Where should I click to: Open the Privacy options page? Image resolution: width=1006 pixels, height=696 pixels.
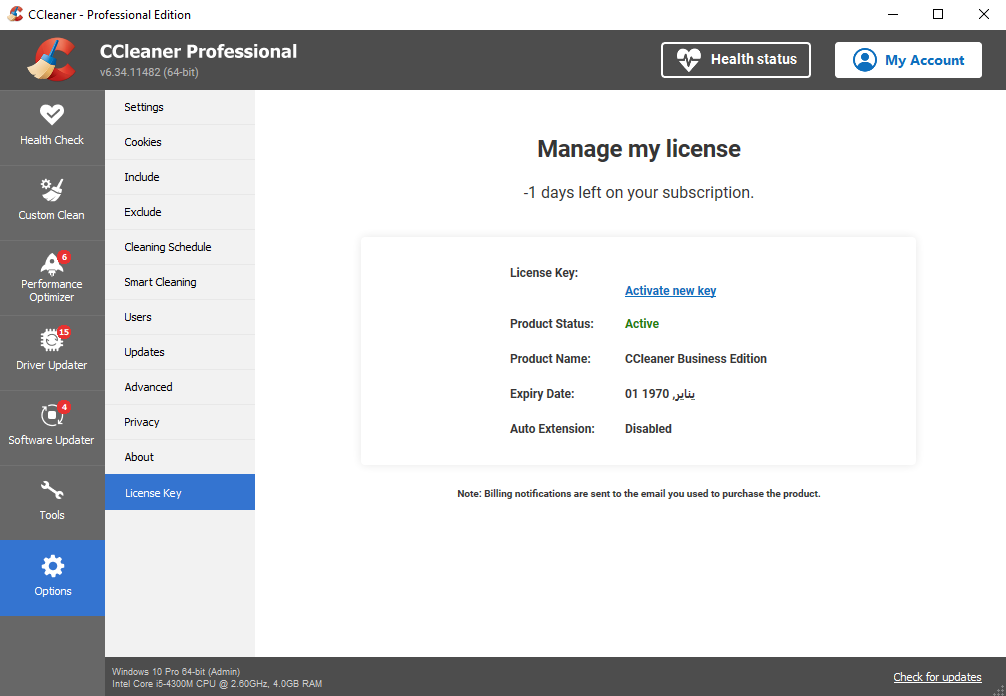click(180, 422)
